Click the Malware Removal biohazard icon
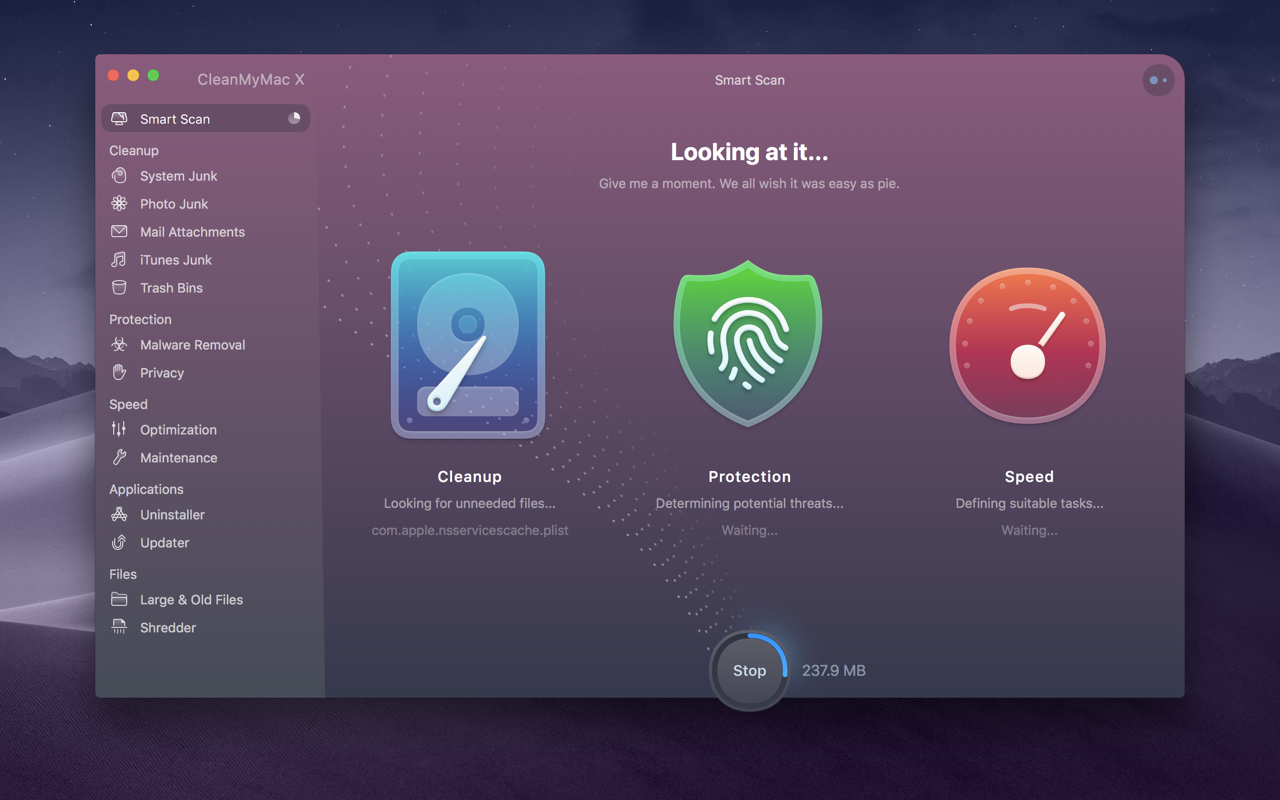The image size is (1280, 800). pyautogui.click(x=119, y=344)
